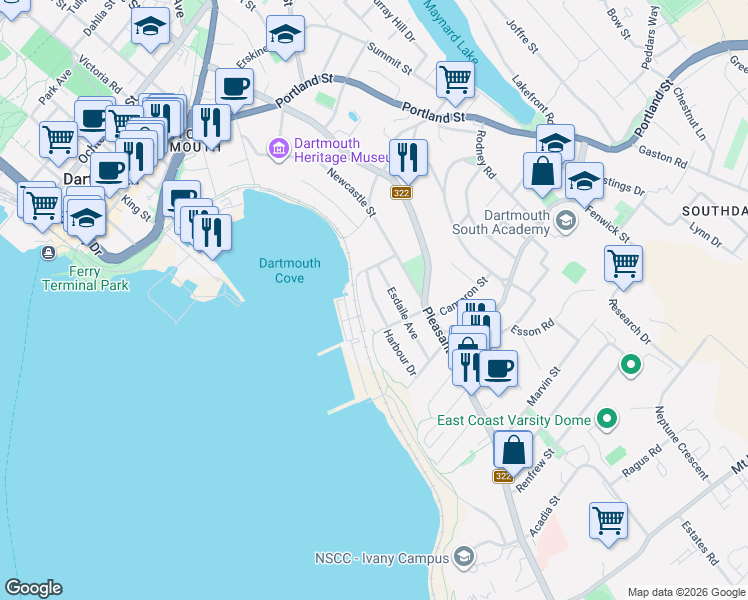
Task: Click the Lynn Dr street label
Action: [x=706, y=235]
